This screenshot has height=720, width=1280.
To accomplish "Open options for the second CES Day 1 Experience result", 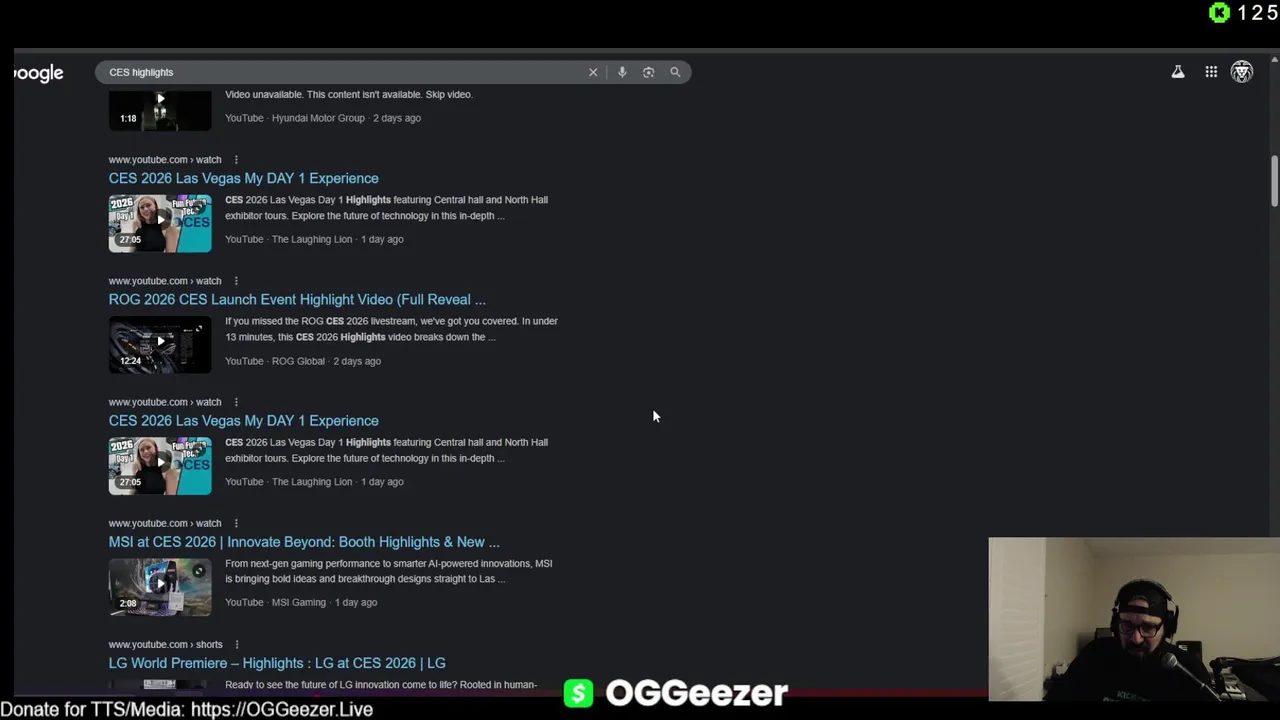I will click(236, 402).
